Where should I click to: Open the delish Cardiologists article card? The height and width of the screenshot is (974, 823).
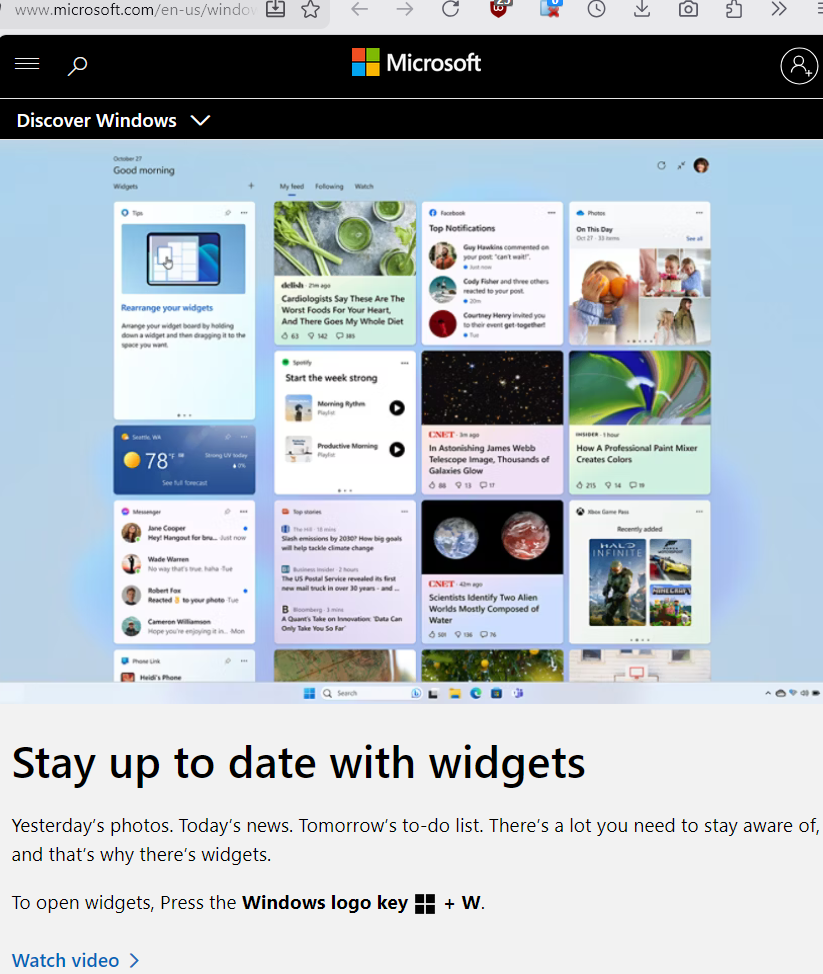coord(345,273)
